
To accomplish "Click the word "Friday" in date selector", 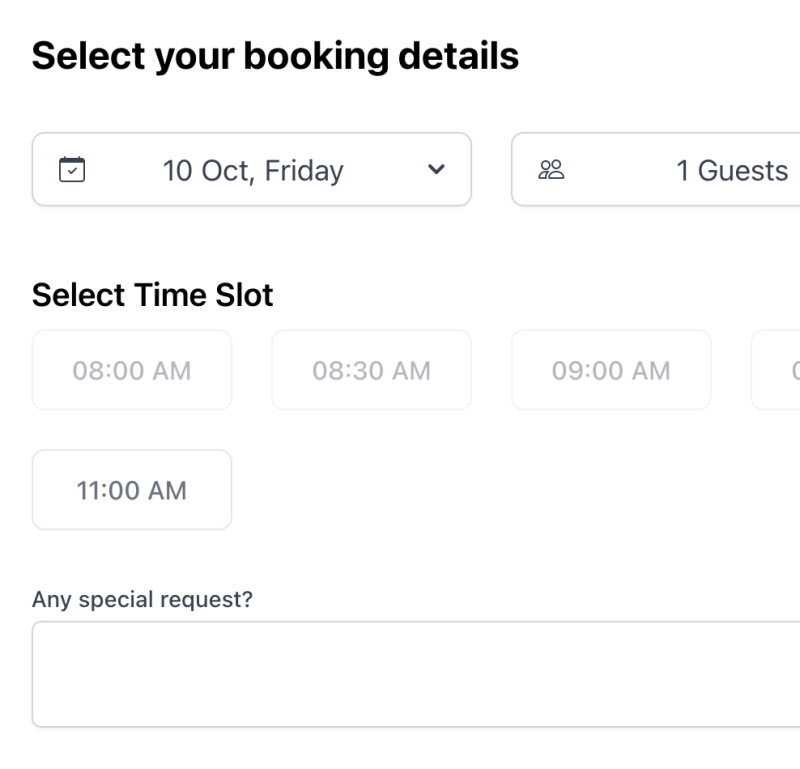I will [x=304, y=171].
